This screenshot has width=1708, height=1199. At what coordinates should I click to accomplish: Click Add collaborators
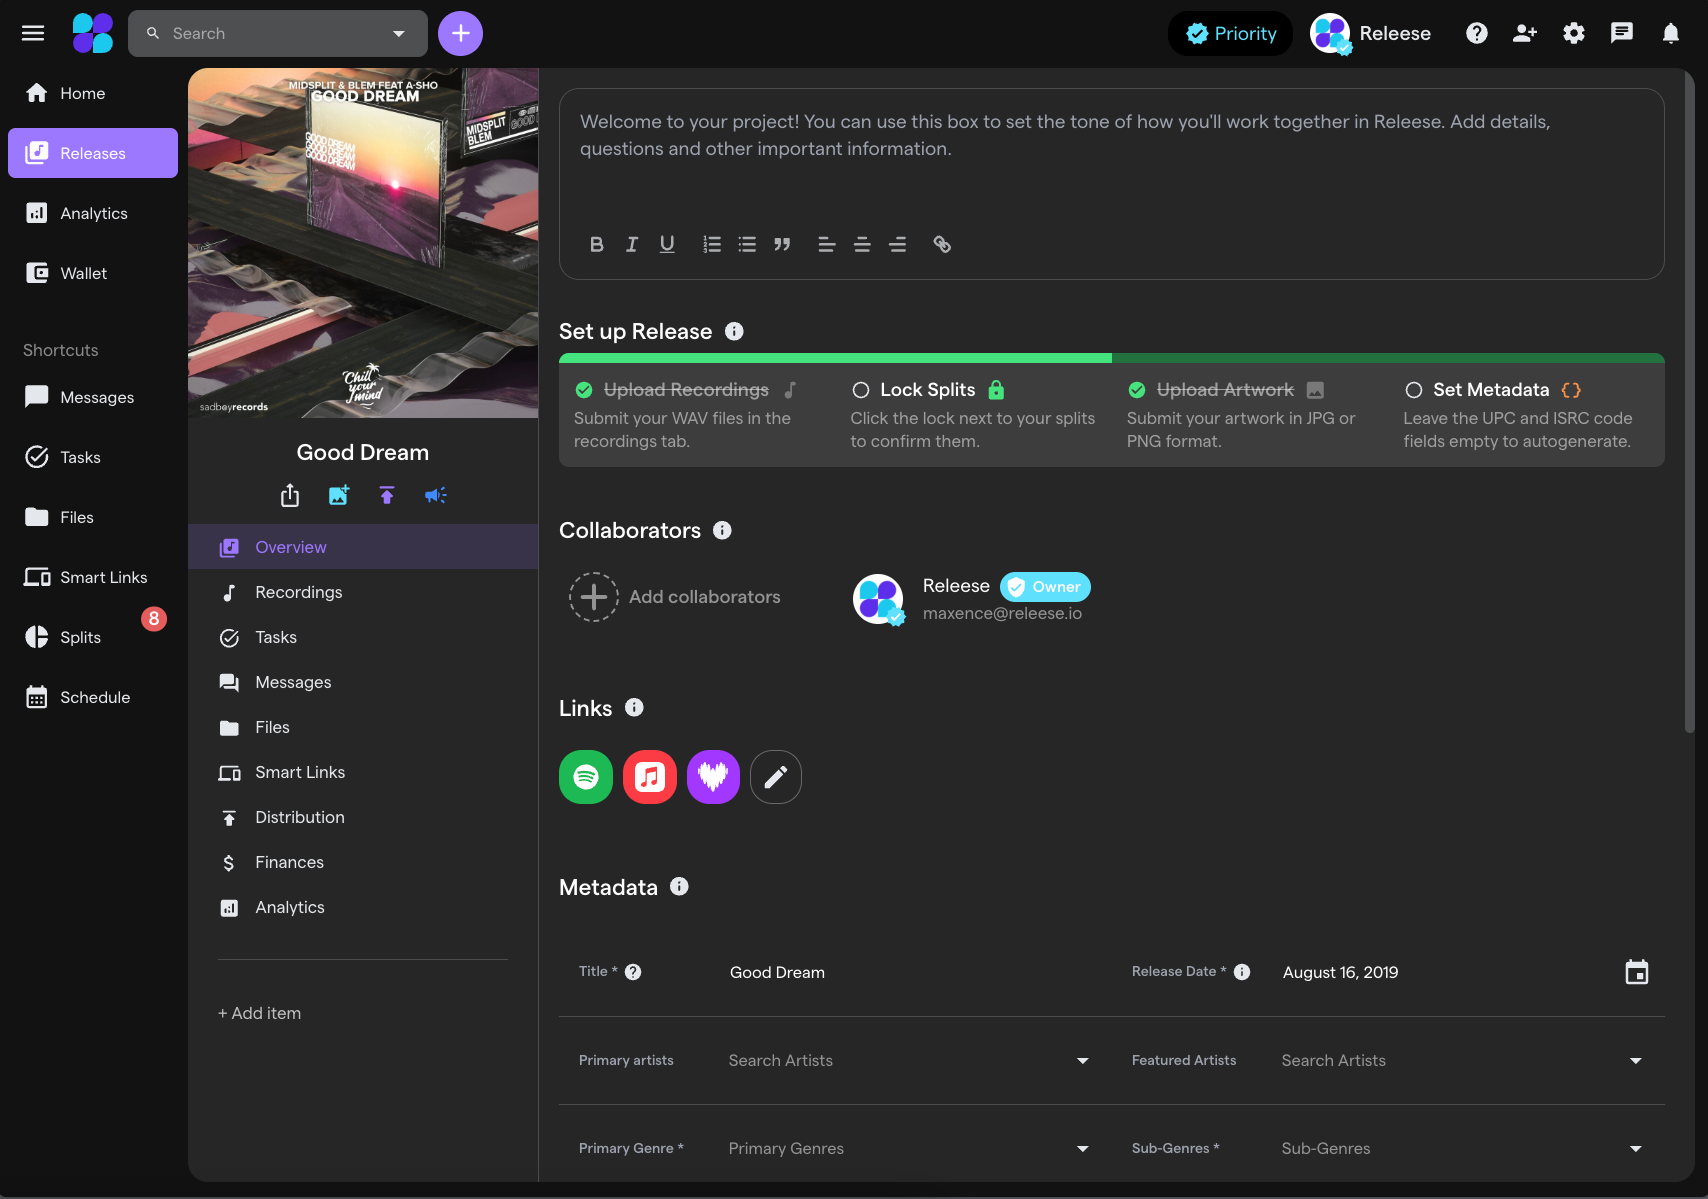[675, 597]
